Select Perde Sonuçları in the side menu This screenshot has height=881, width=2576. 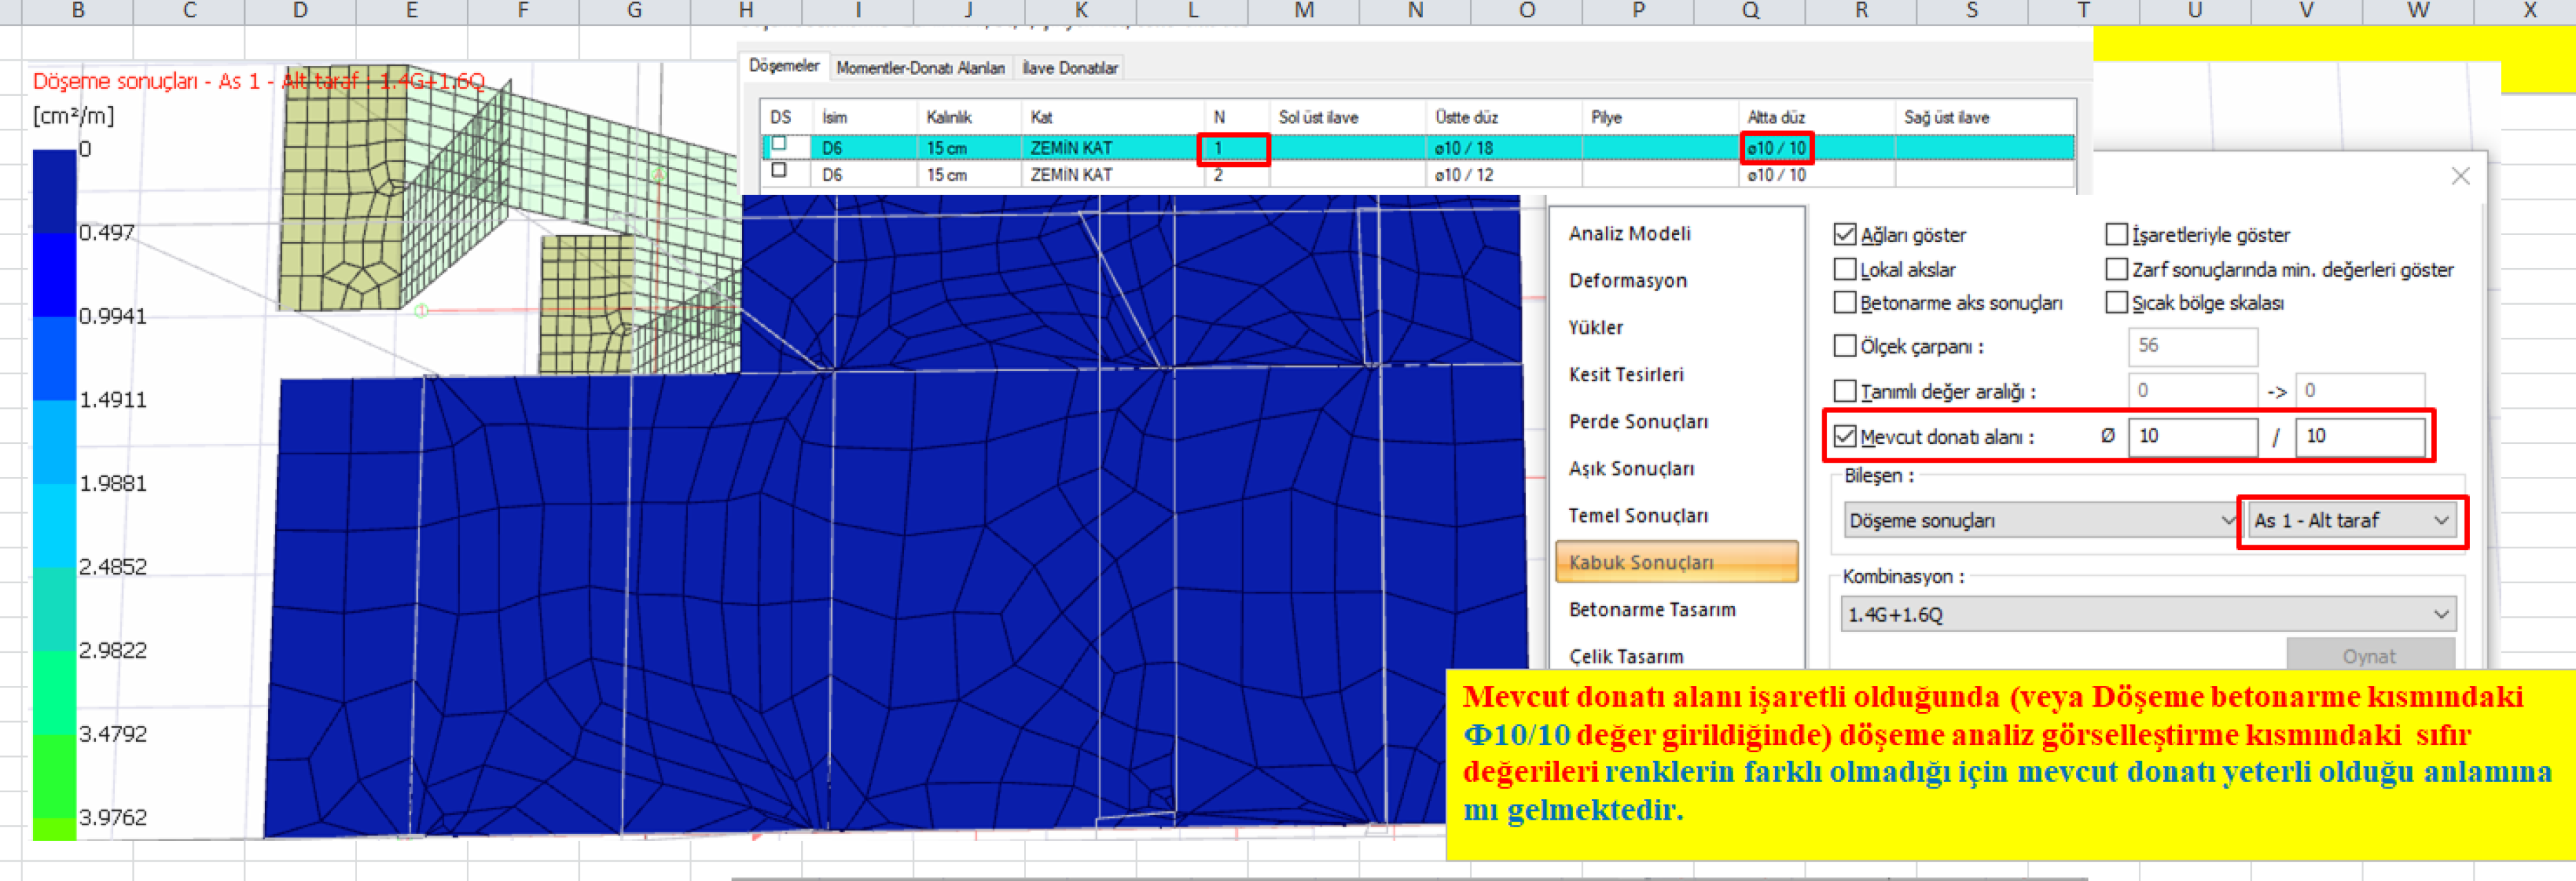pyautogui.click(x=1638, y=421)
